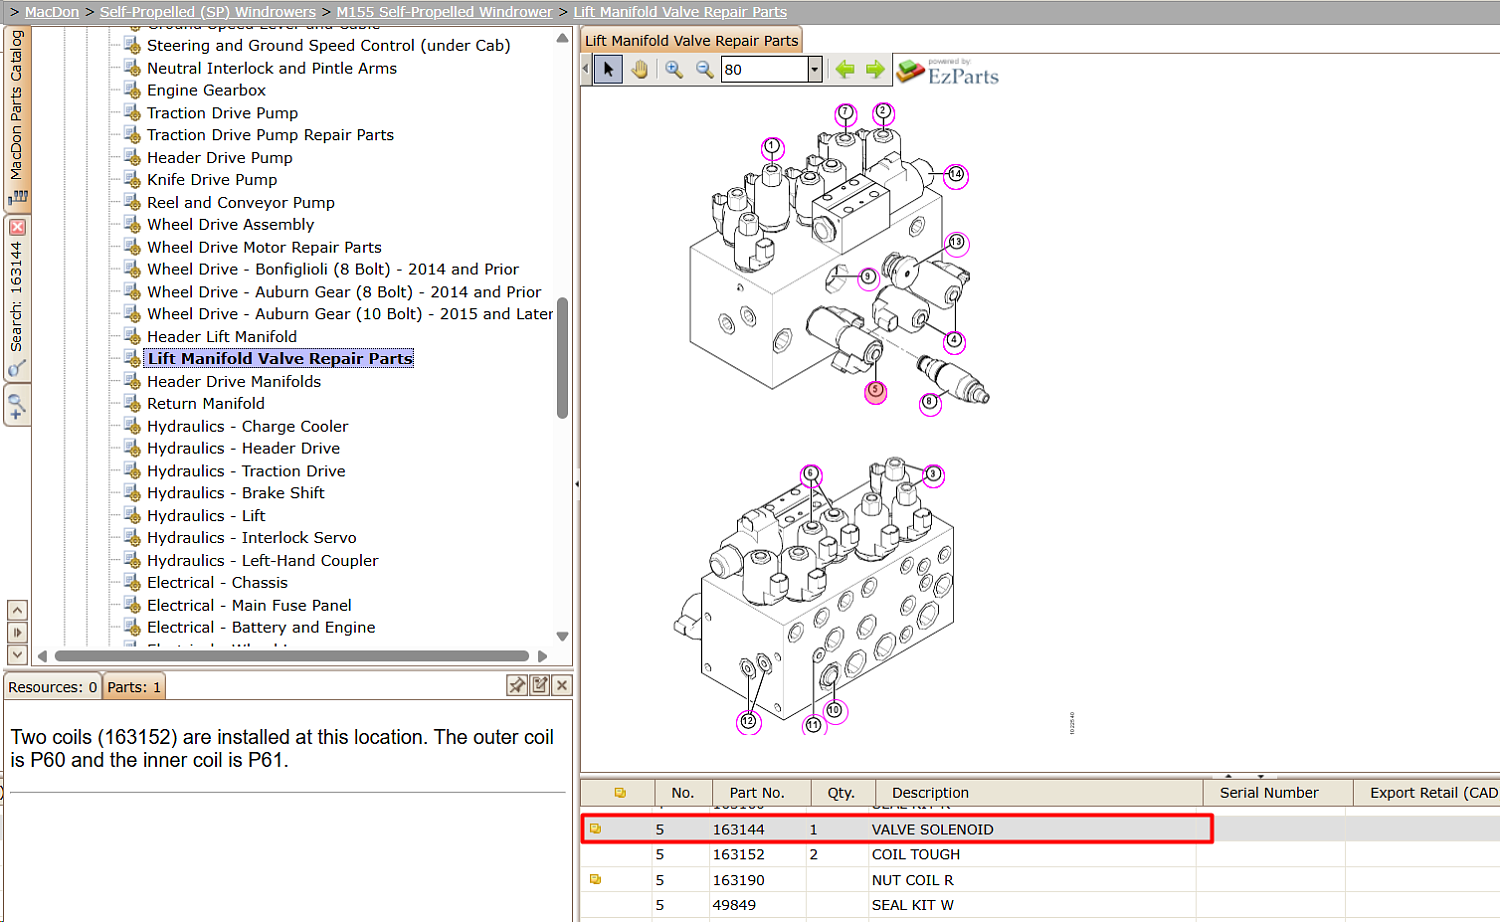Click the tree horizontal scrollbar thumb

(291, 656)
